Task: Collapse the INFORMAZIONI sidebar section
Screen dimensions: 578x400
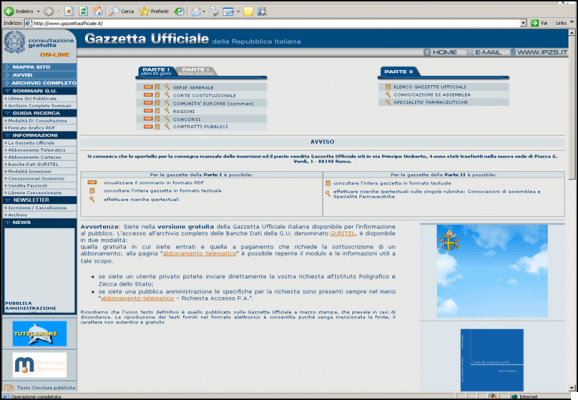Action: coord(39,135)
